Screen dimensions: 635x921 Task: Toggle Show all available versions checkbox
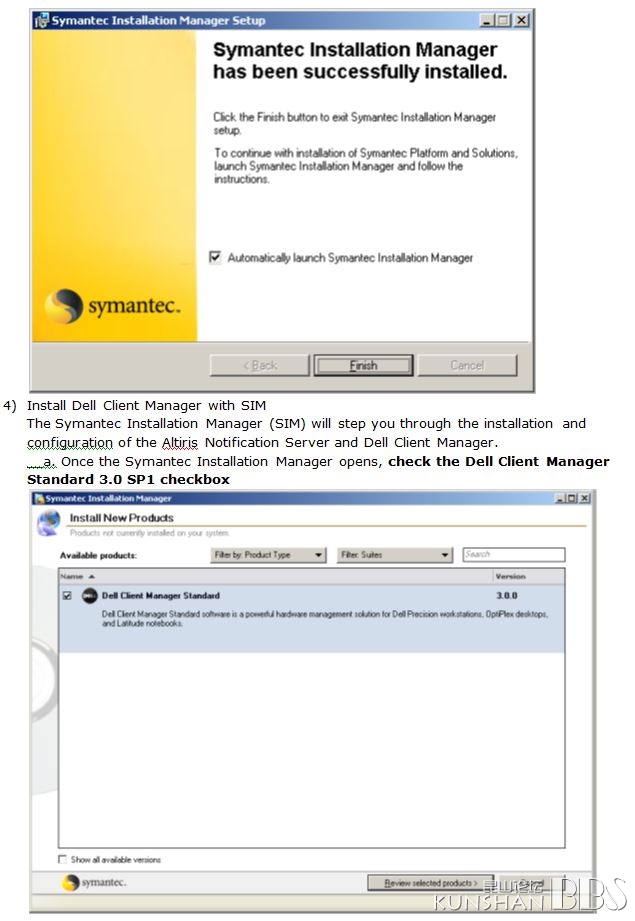(62, 859)
